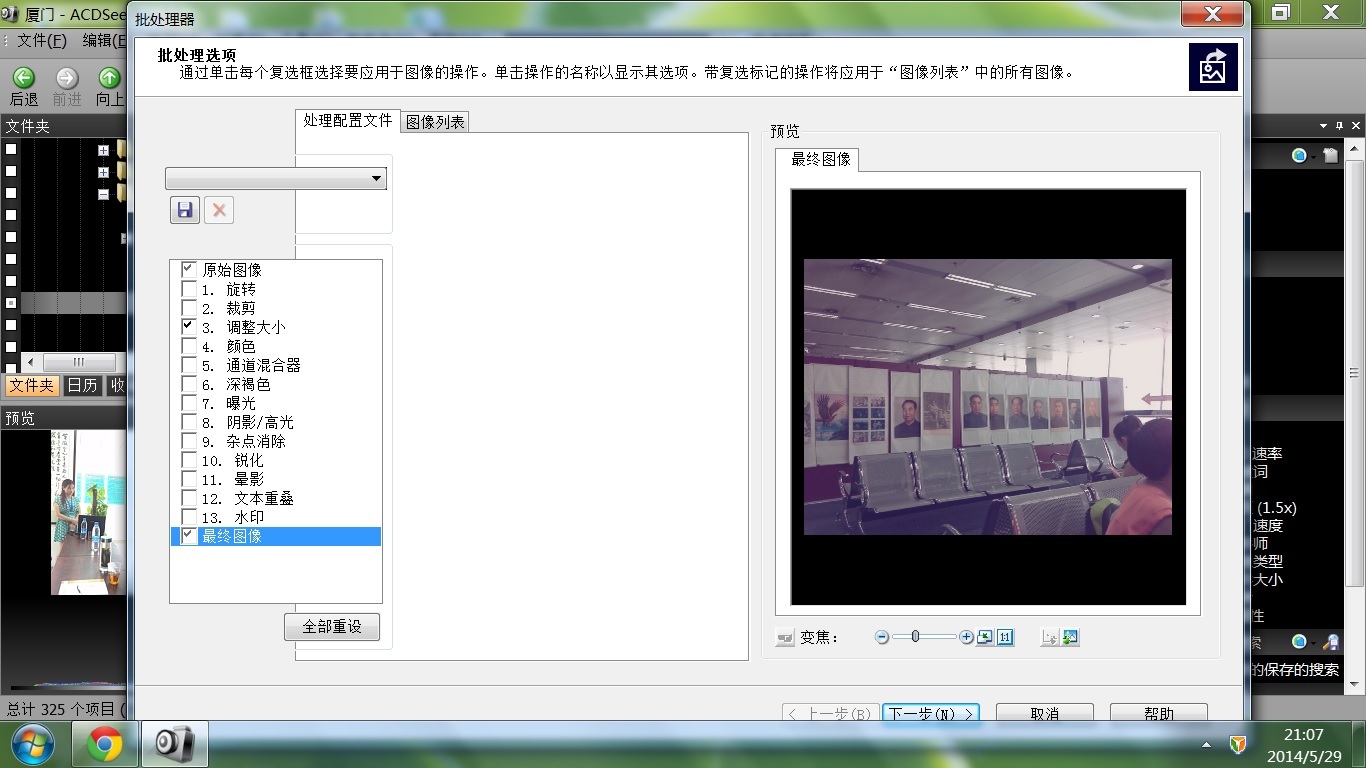Set preview to actual size 1:1
The height and width of the screenshot is (768, 1366).
1005,637
